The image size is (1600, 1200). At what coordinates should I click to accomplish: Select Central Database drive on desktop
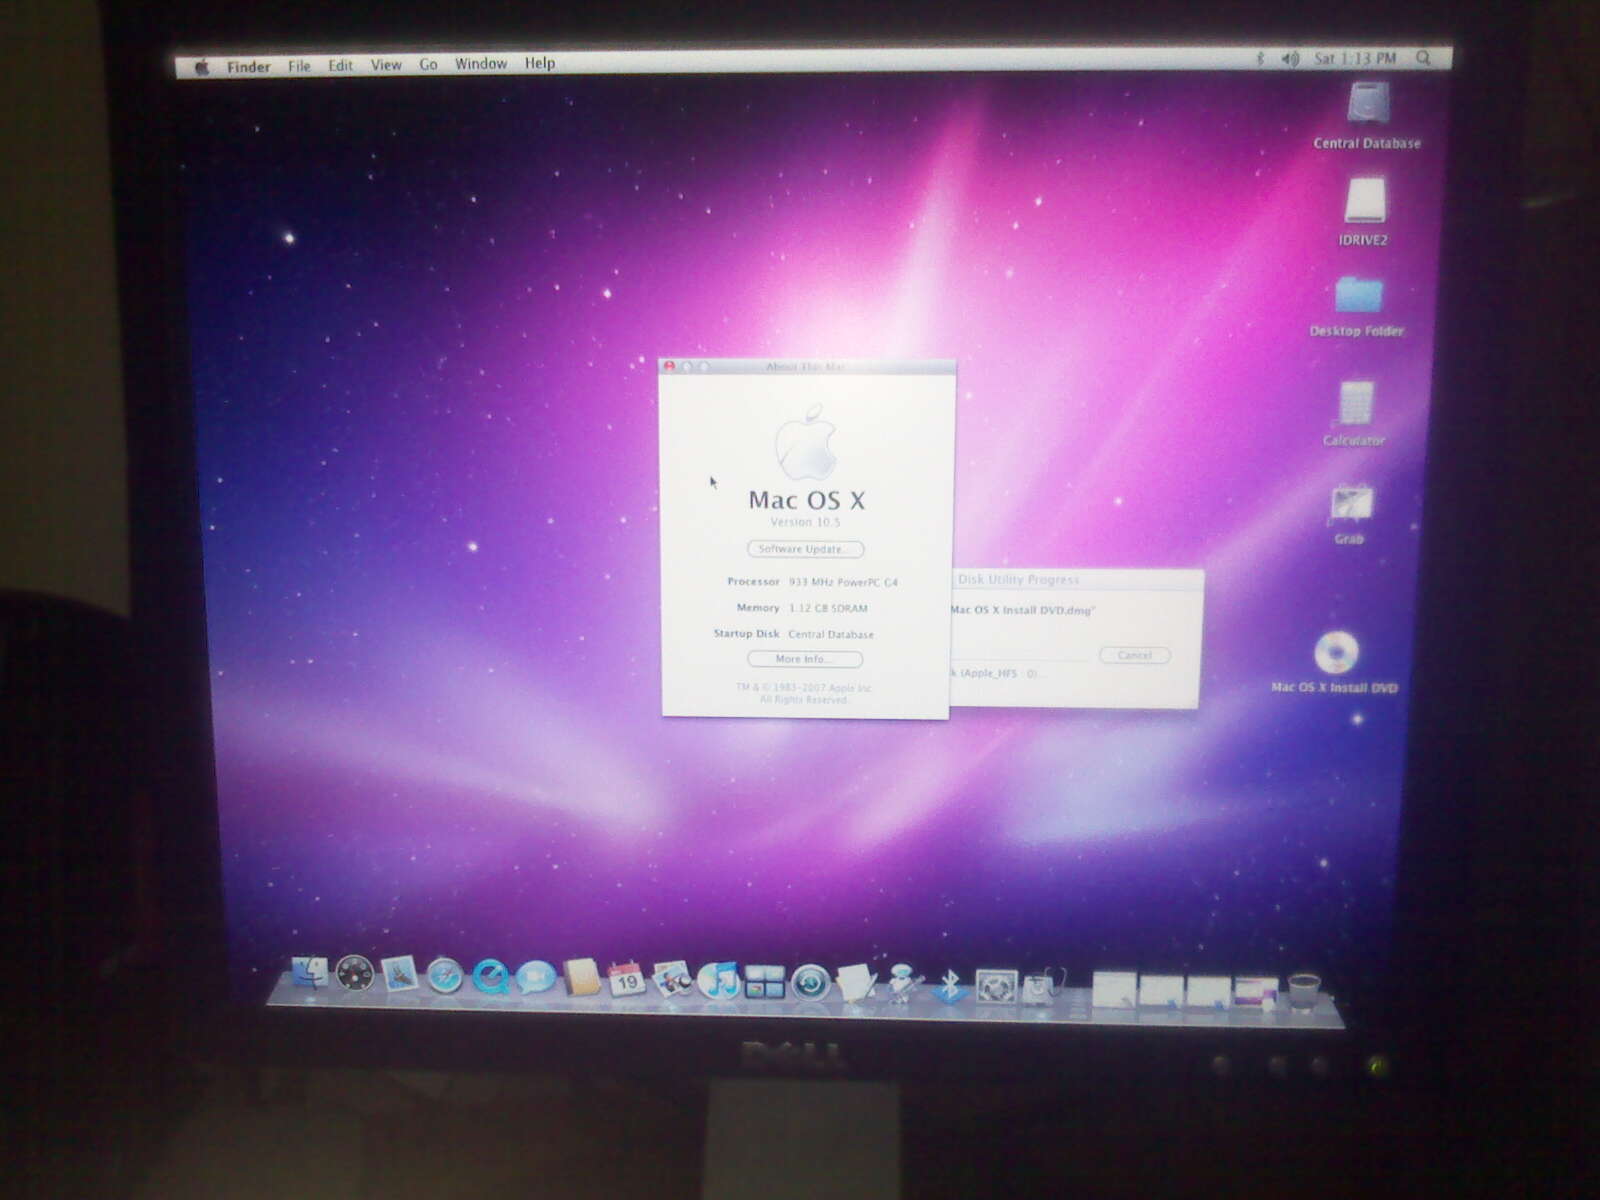[x=1368, y=104]
